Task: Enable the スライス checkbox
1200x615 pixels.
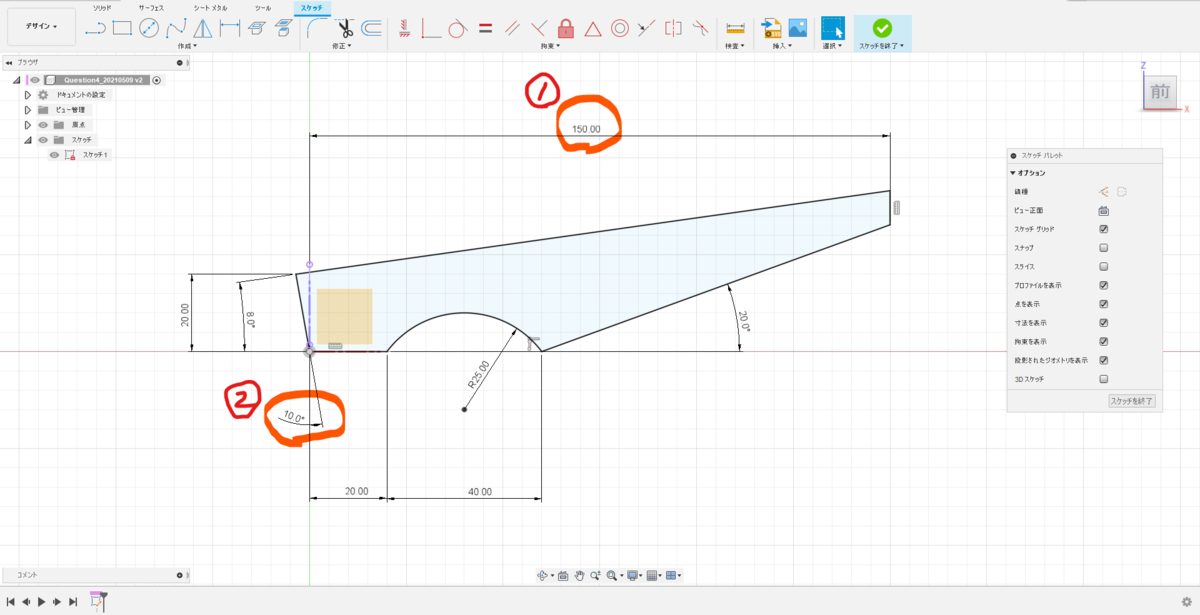Action: [1104, 267]
